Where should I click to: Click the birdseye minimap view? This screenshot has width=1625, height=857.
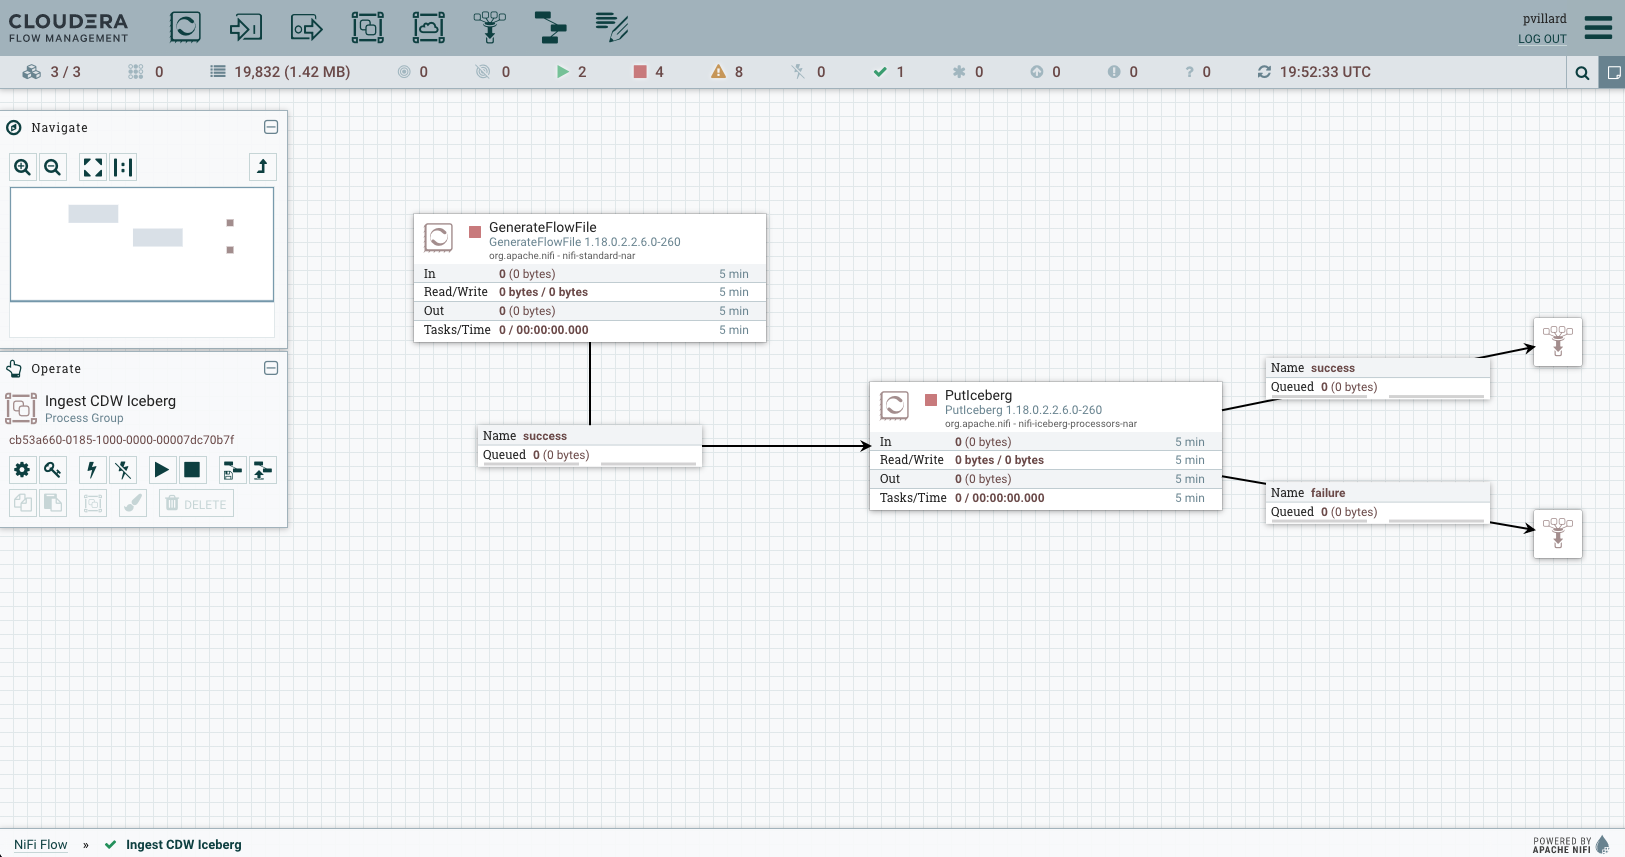click(x=142, y=244)
